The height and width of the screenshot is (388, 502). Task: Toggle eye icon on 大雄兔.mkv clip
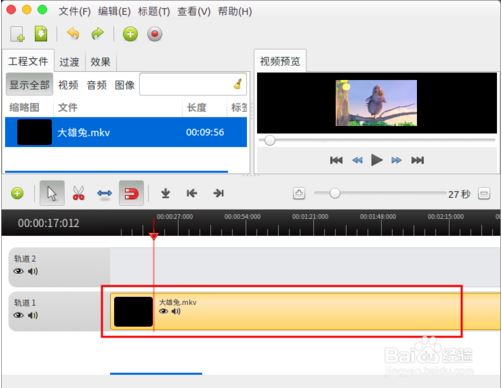(x=163, y=311)
